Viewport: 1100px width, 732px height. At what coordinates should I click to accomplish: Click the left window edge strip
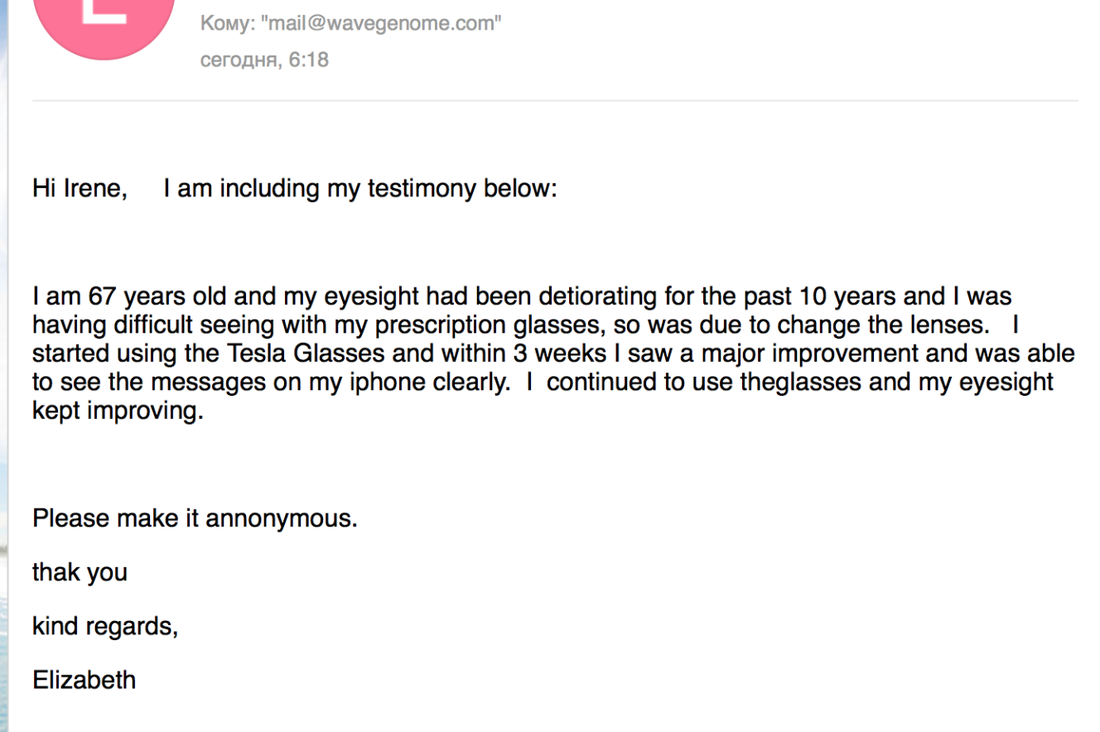tap(4, 366)
